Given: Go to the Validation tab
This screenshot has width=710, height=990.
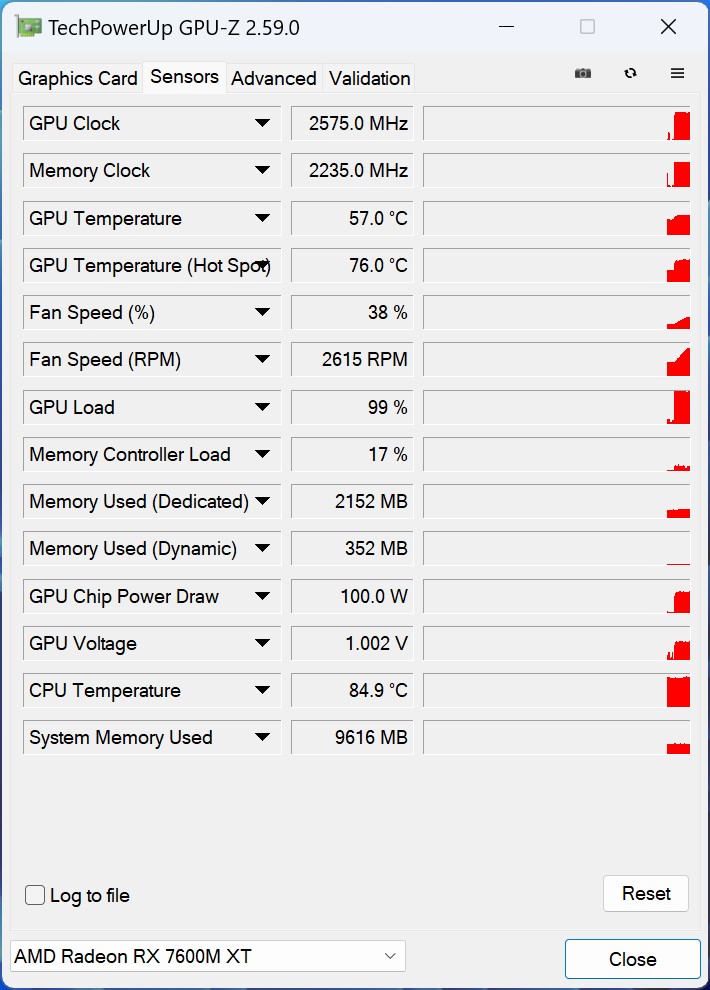Looking at the screenshot, I should tap(369, 78).
